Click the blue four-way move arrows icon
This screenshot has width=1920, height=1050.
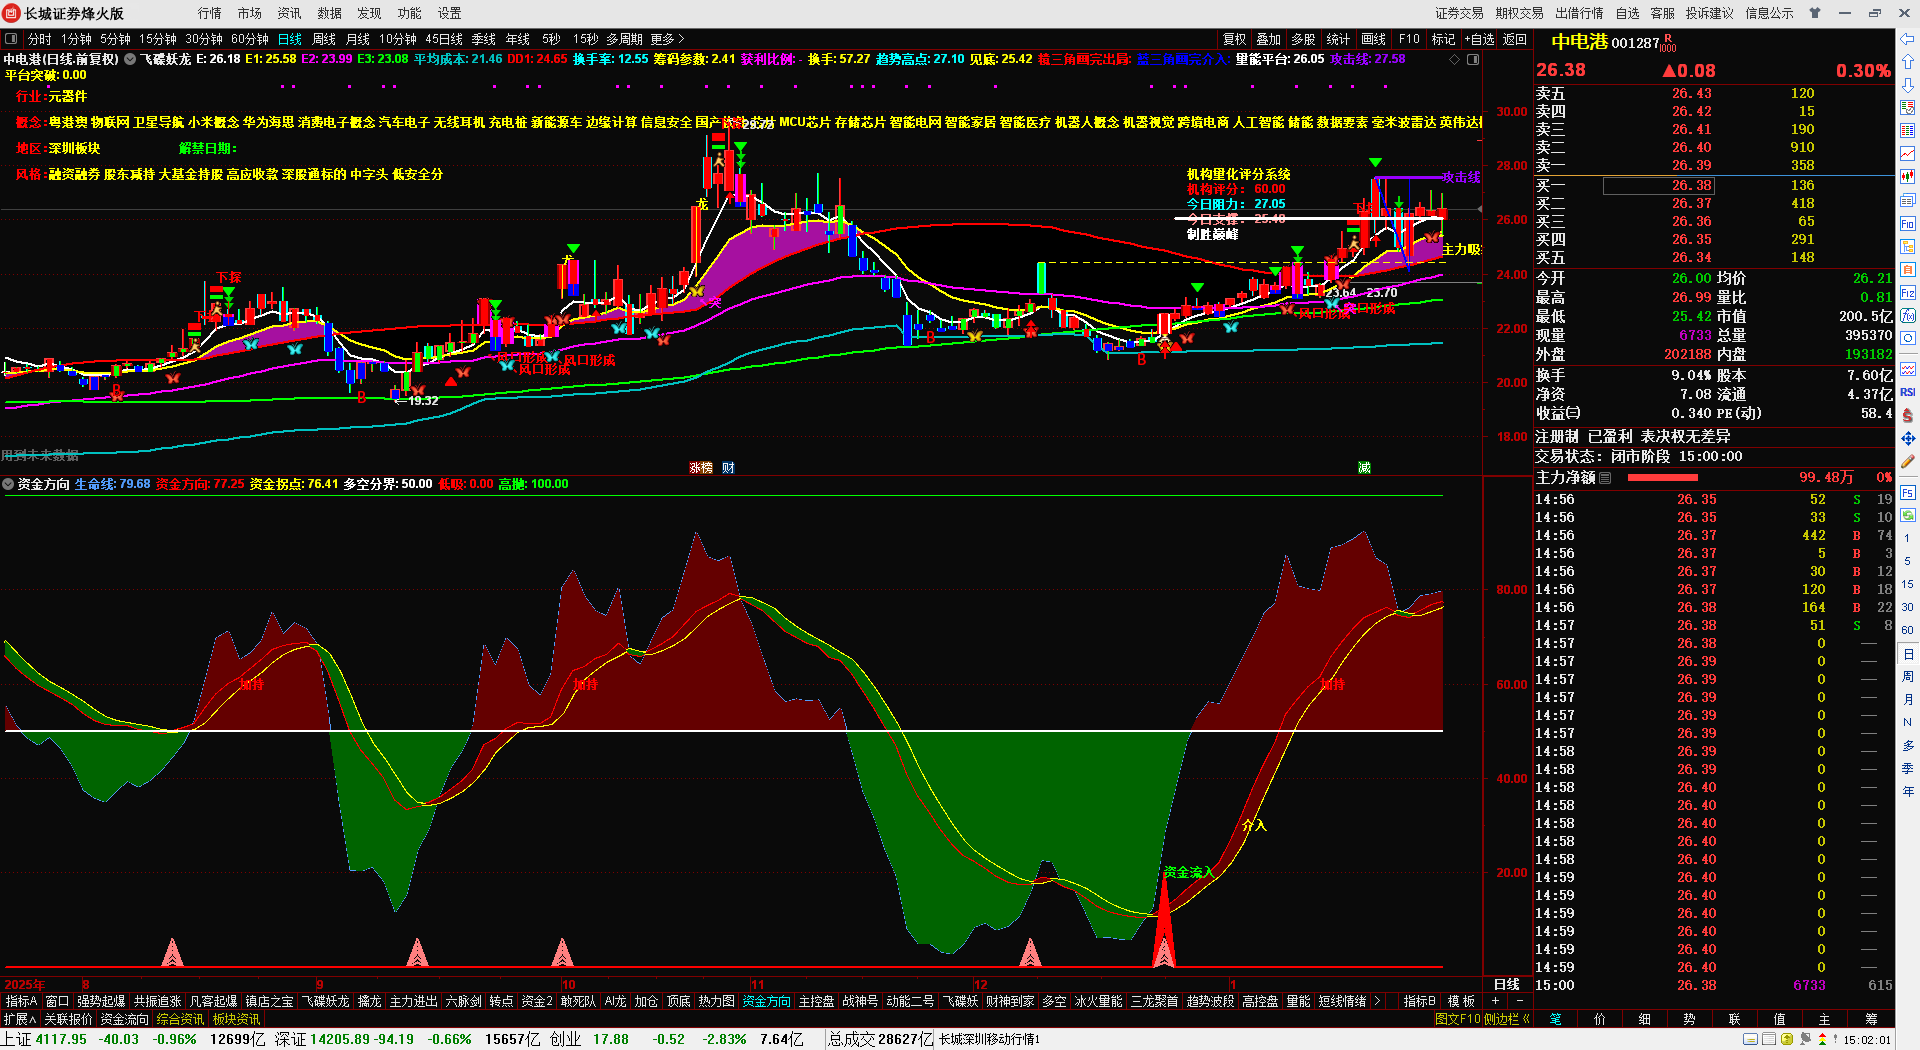[x=1908, y=438]
